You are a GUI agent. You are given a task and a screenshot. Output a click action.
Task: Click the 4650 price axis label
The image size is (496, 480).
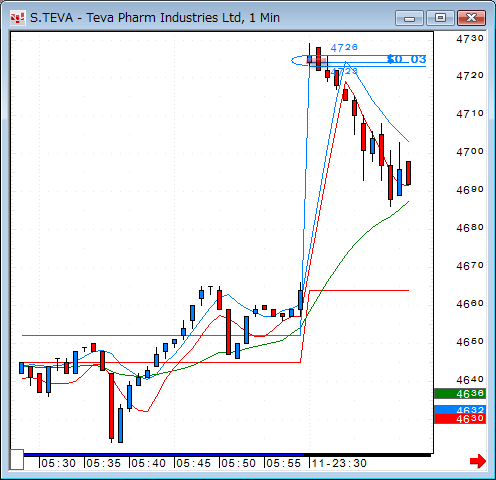point(470,342)
